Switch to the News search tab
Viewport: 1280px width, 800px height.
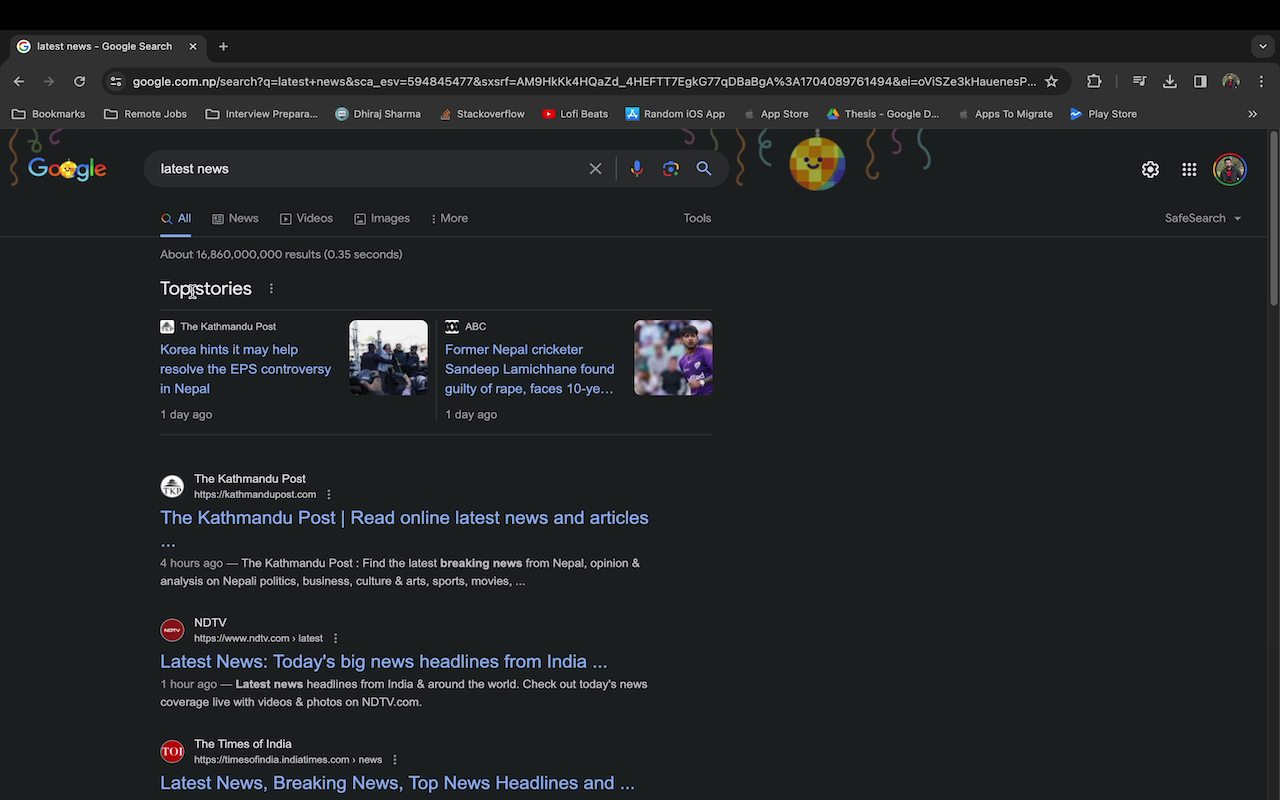coord(235,218)
